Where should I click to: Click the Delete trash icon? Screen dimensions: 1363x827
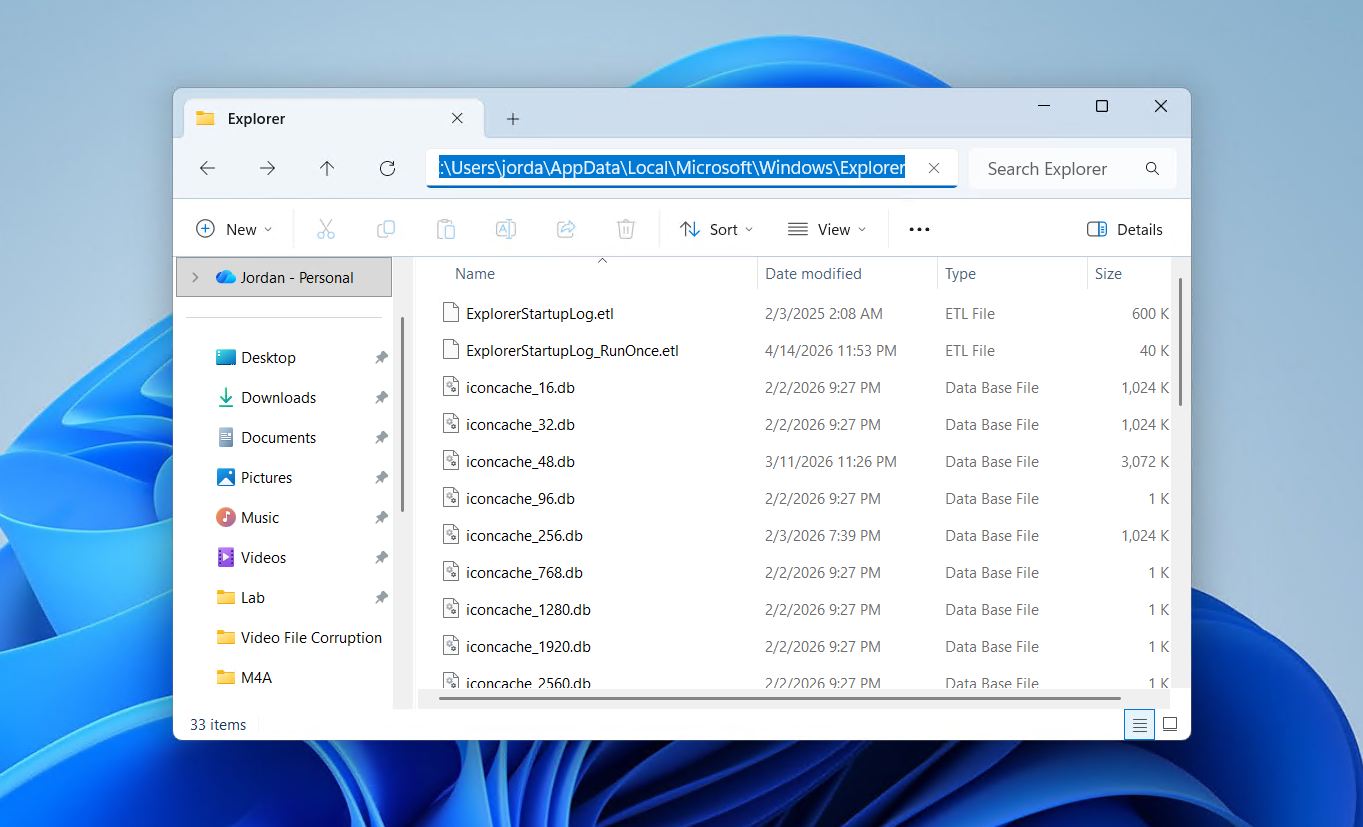(x=626, y=229)
